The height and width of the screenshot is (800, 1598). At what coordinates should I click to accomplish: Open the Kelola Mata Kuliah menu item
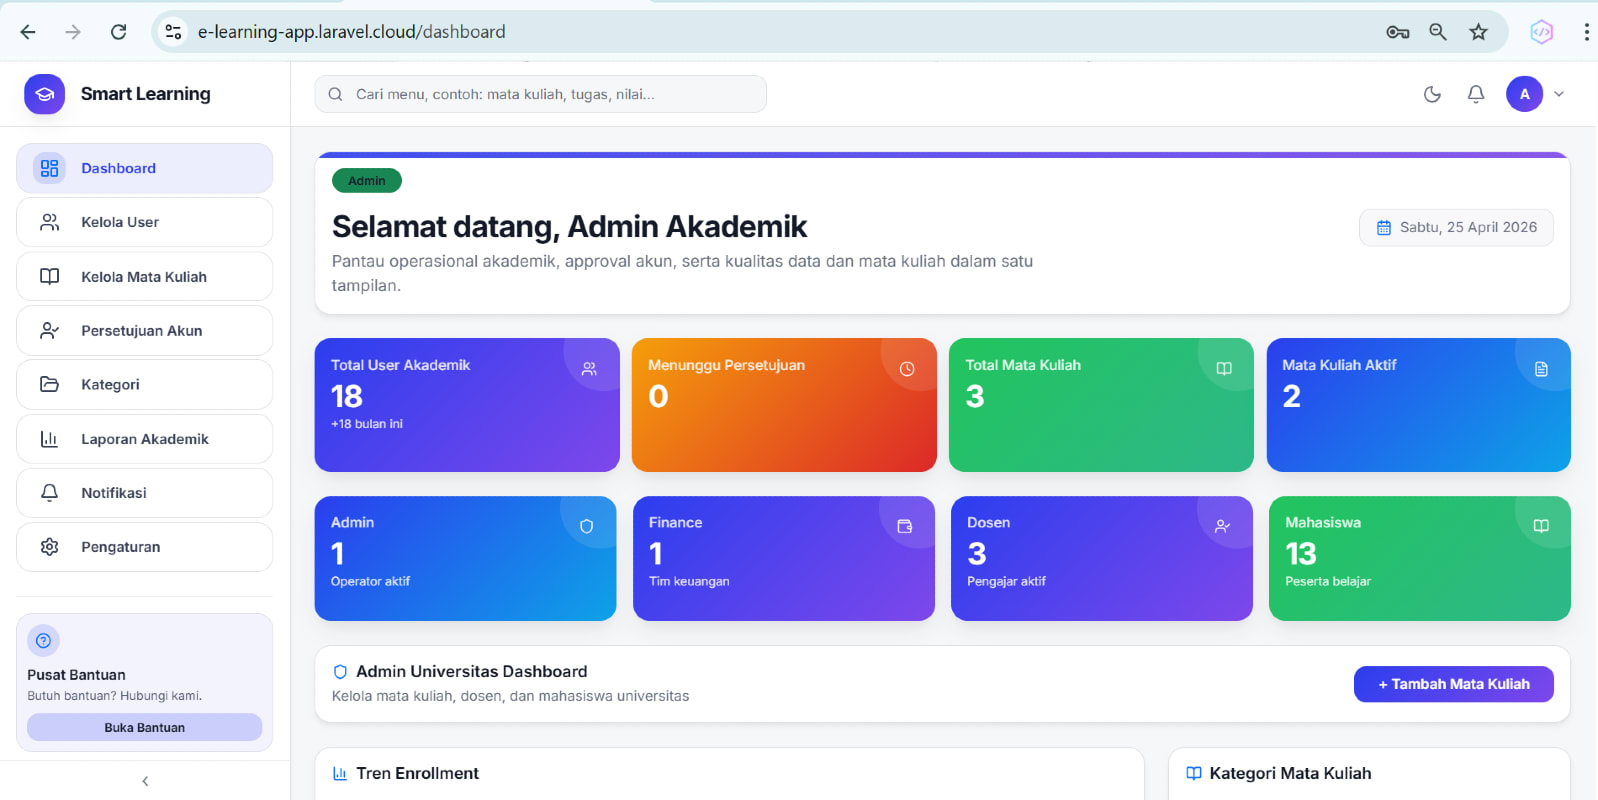coord(144,276)
